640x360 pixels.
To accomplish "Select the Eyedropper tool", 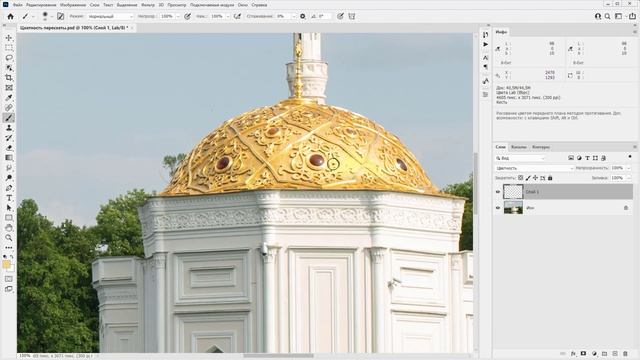I will coord(9,98).
